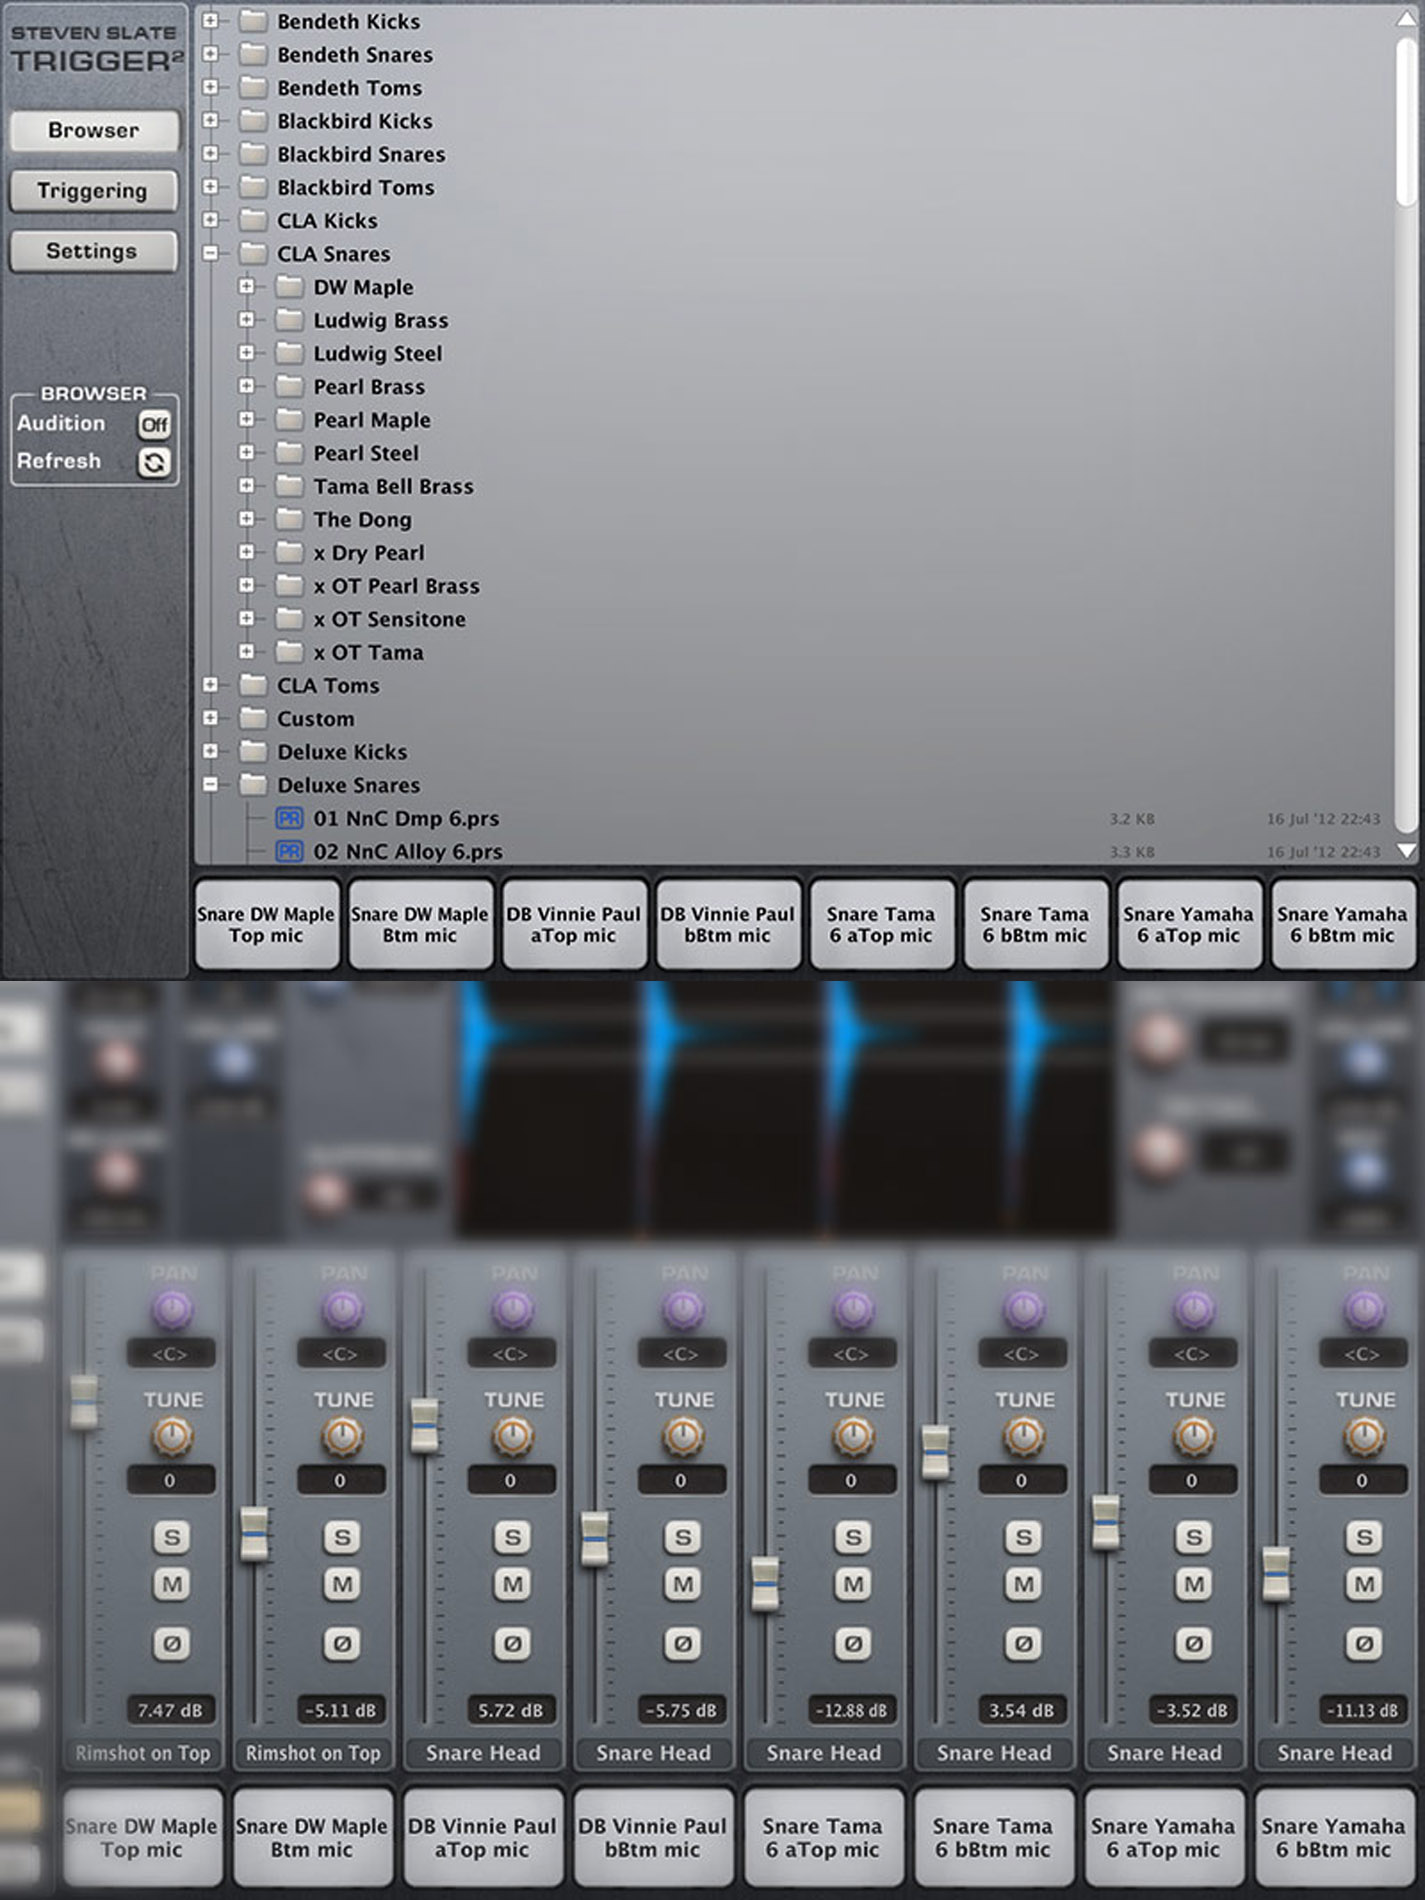Select the top Snare DW Maple Top mic slot
The image size is (1425, 1900).
pos(266,925)
